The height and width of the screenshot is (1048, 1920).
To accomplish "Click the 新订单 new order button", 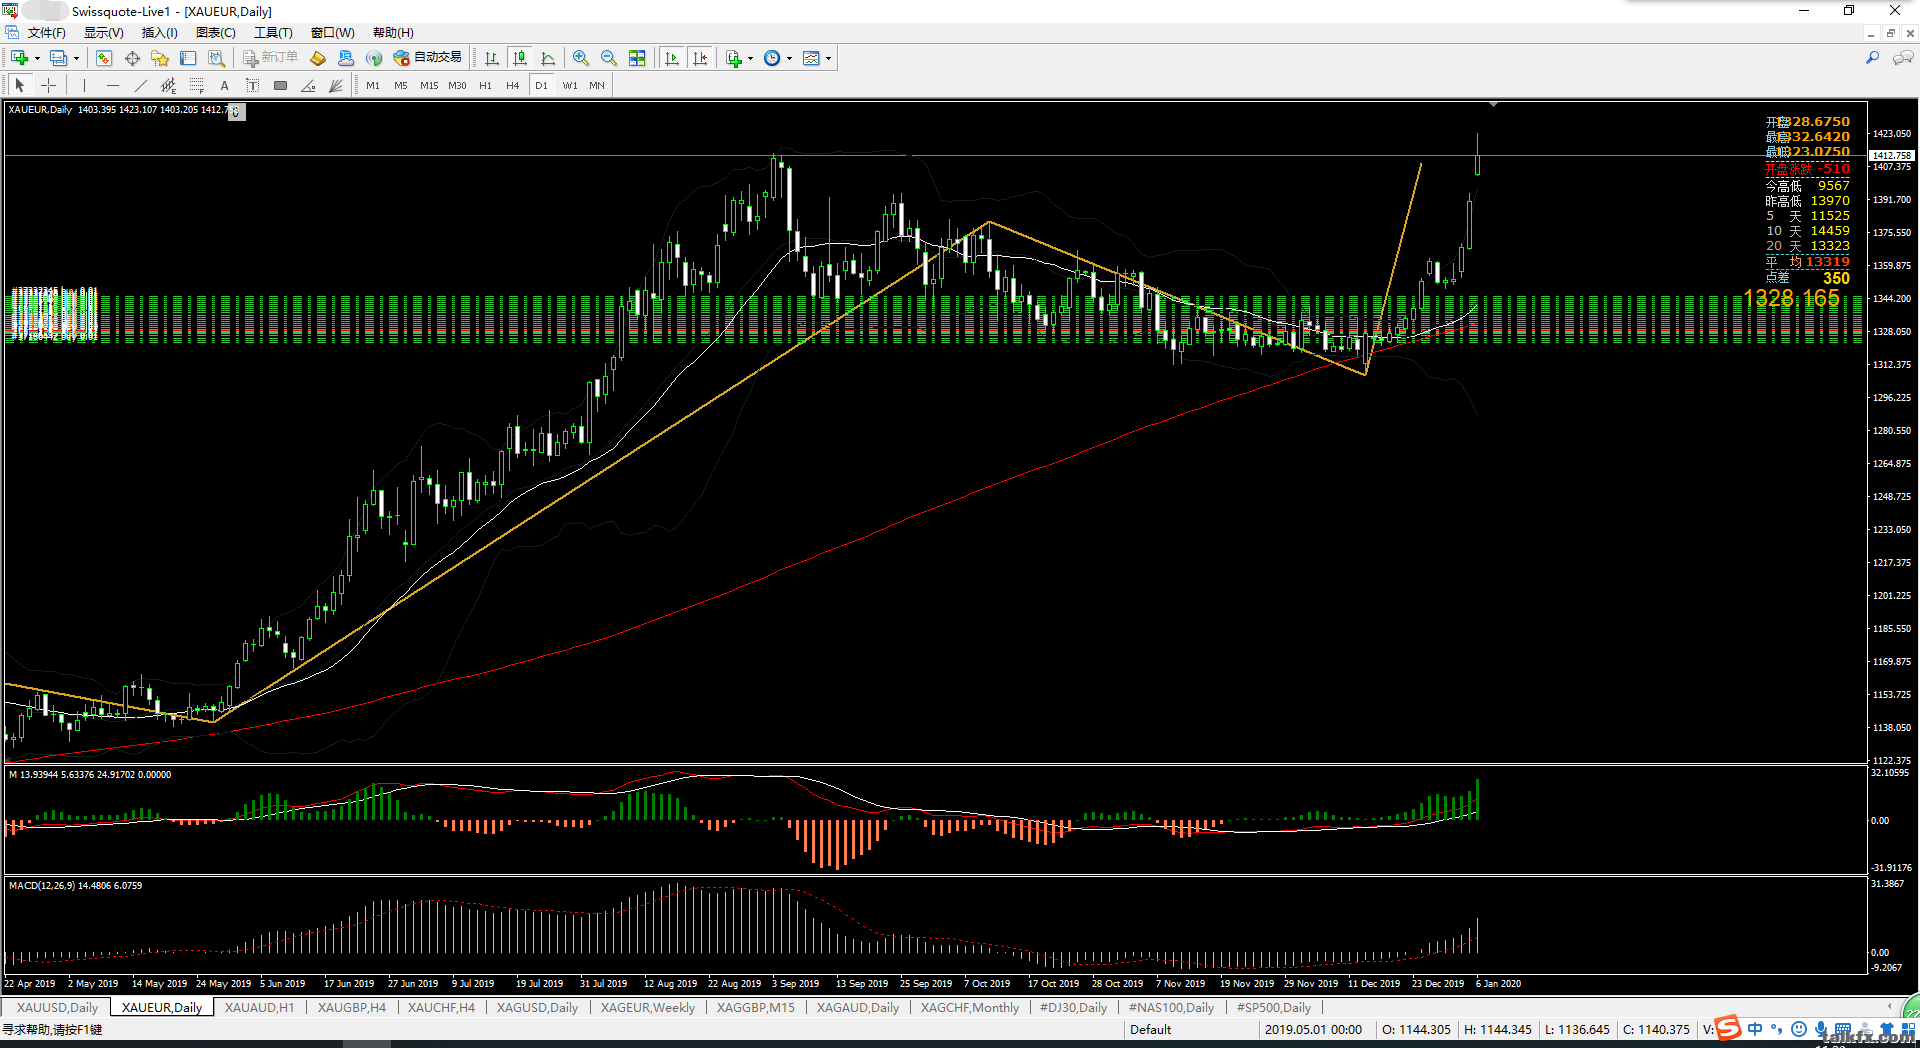I will pos(270,58).
